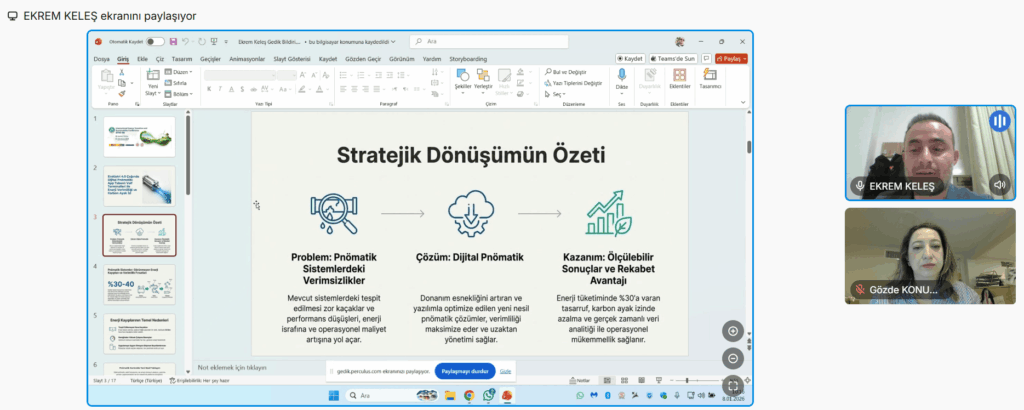The image size is (1024, 410).
Task: Toggle the Otomatik Kaydet switch
Action: click(155, 42)
